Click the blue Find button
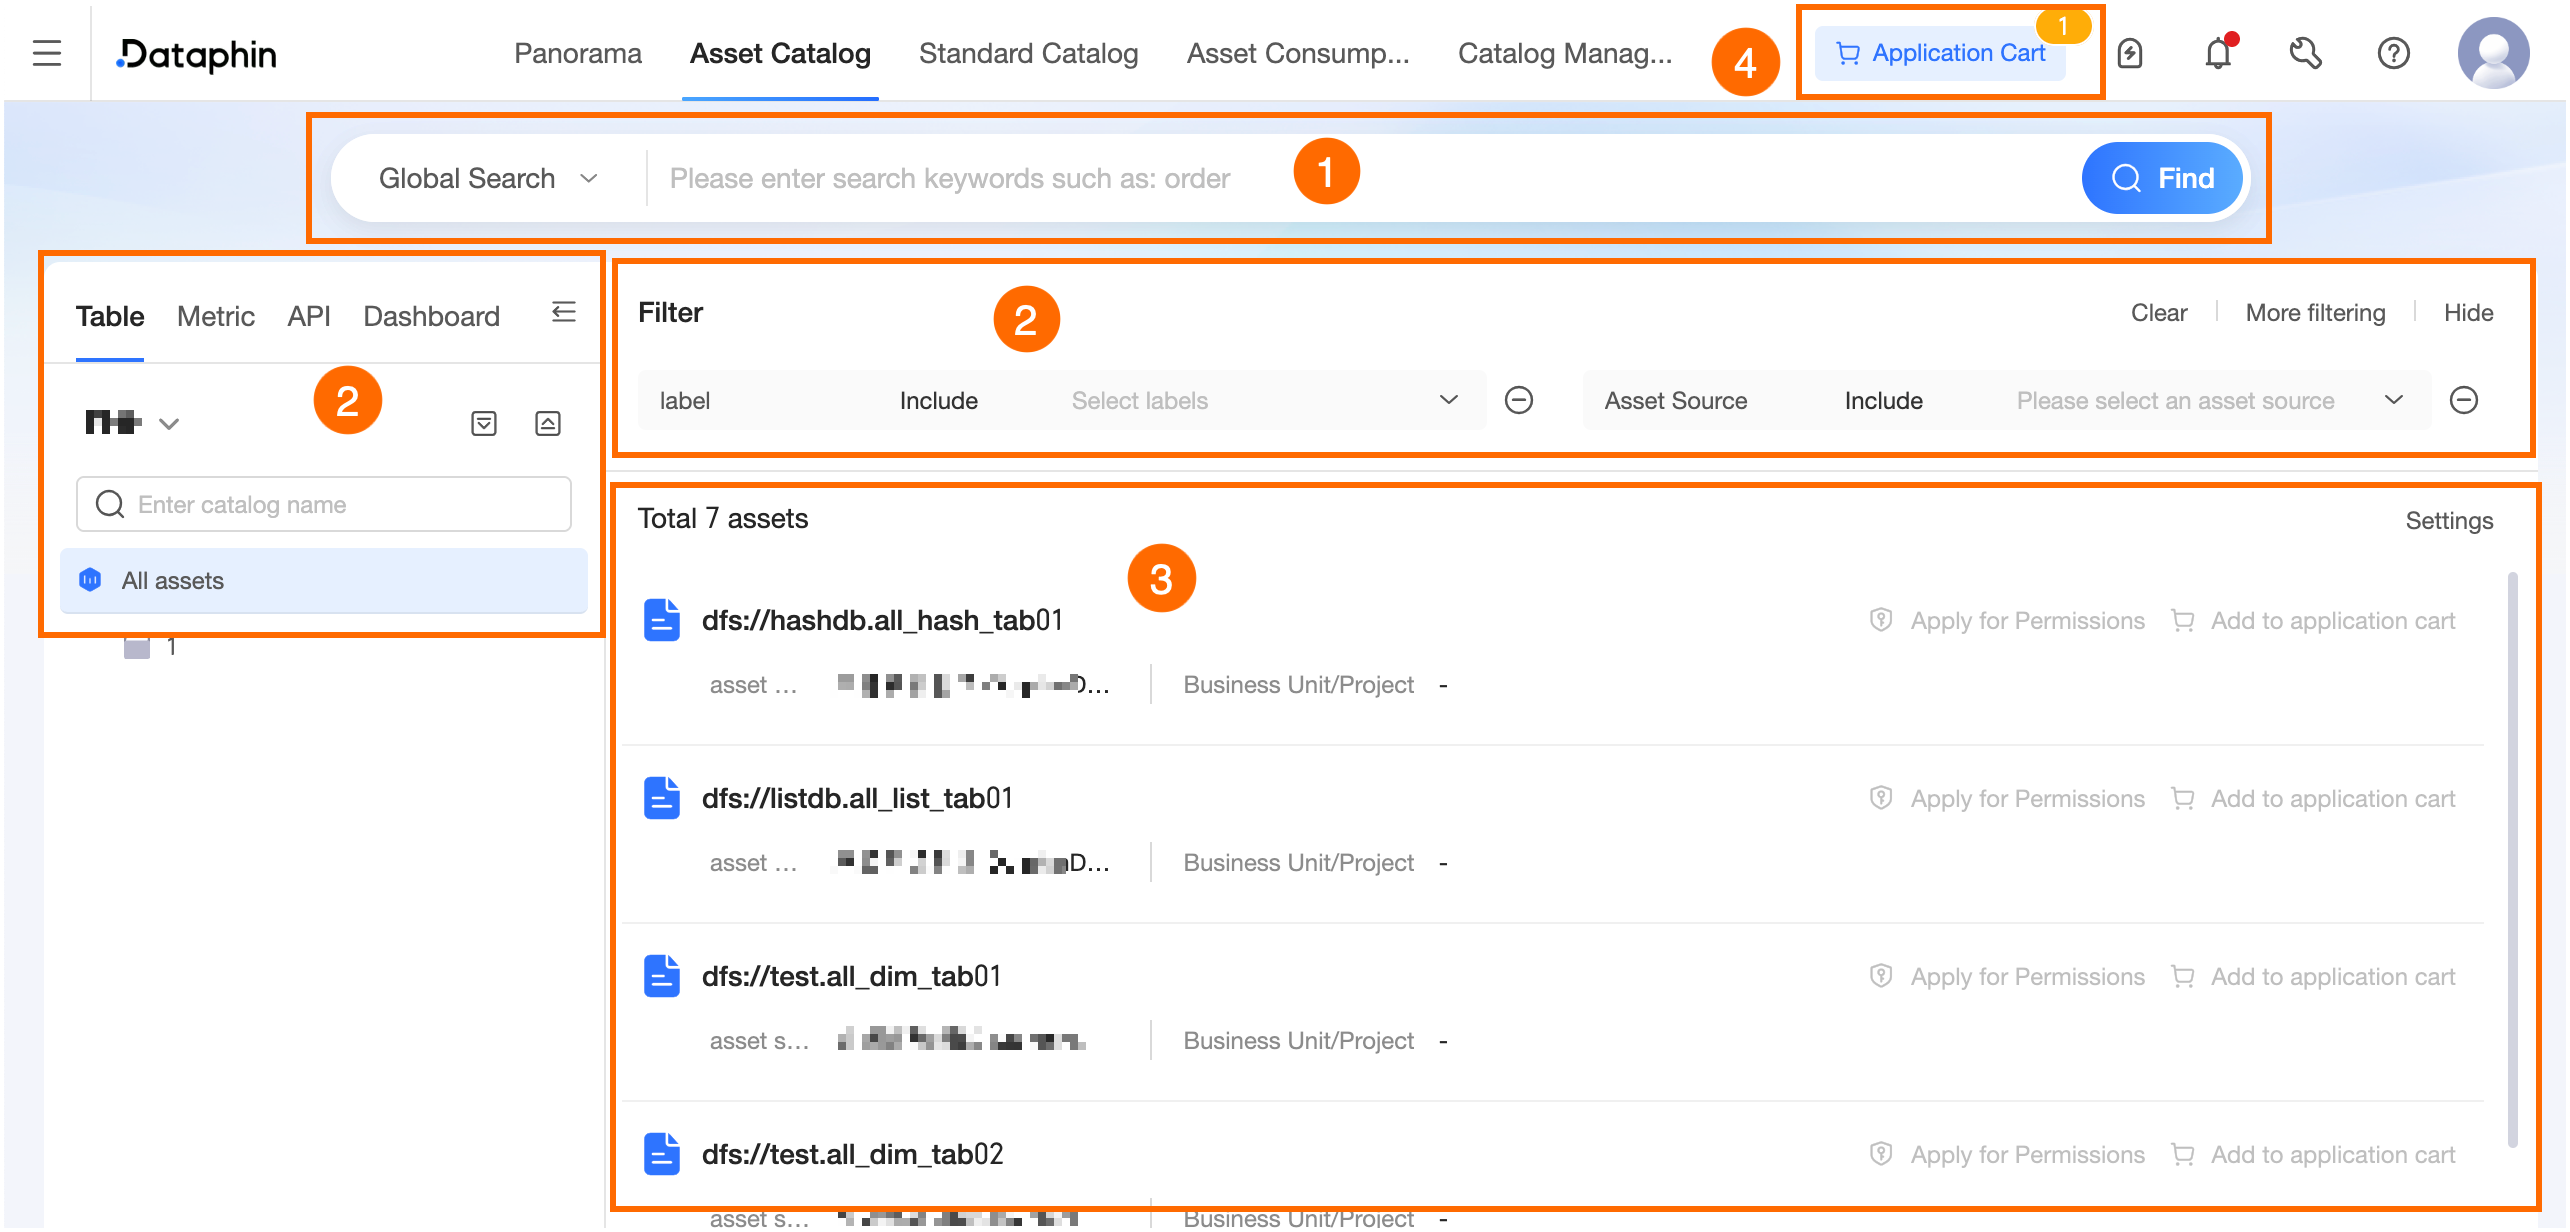The height and width of the screenshot is (1232, 2570). [2162, 179]
